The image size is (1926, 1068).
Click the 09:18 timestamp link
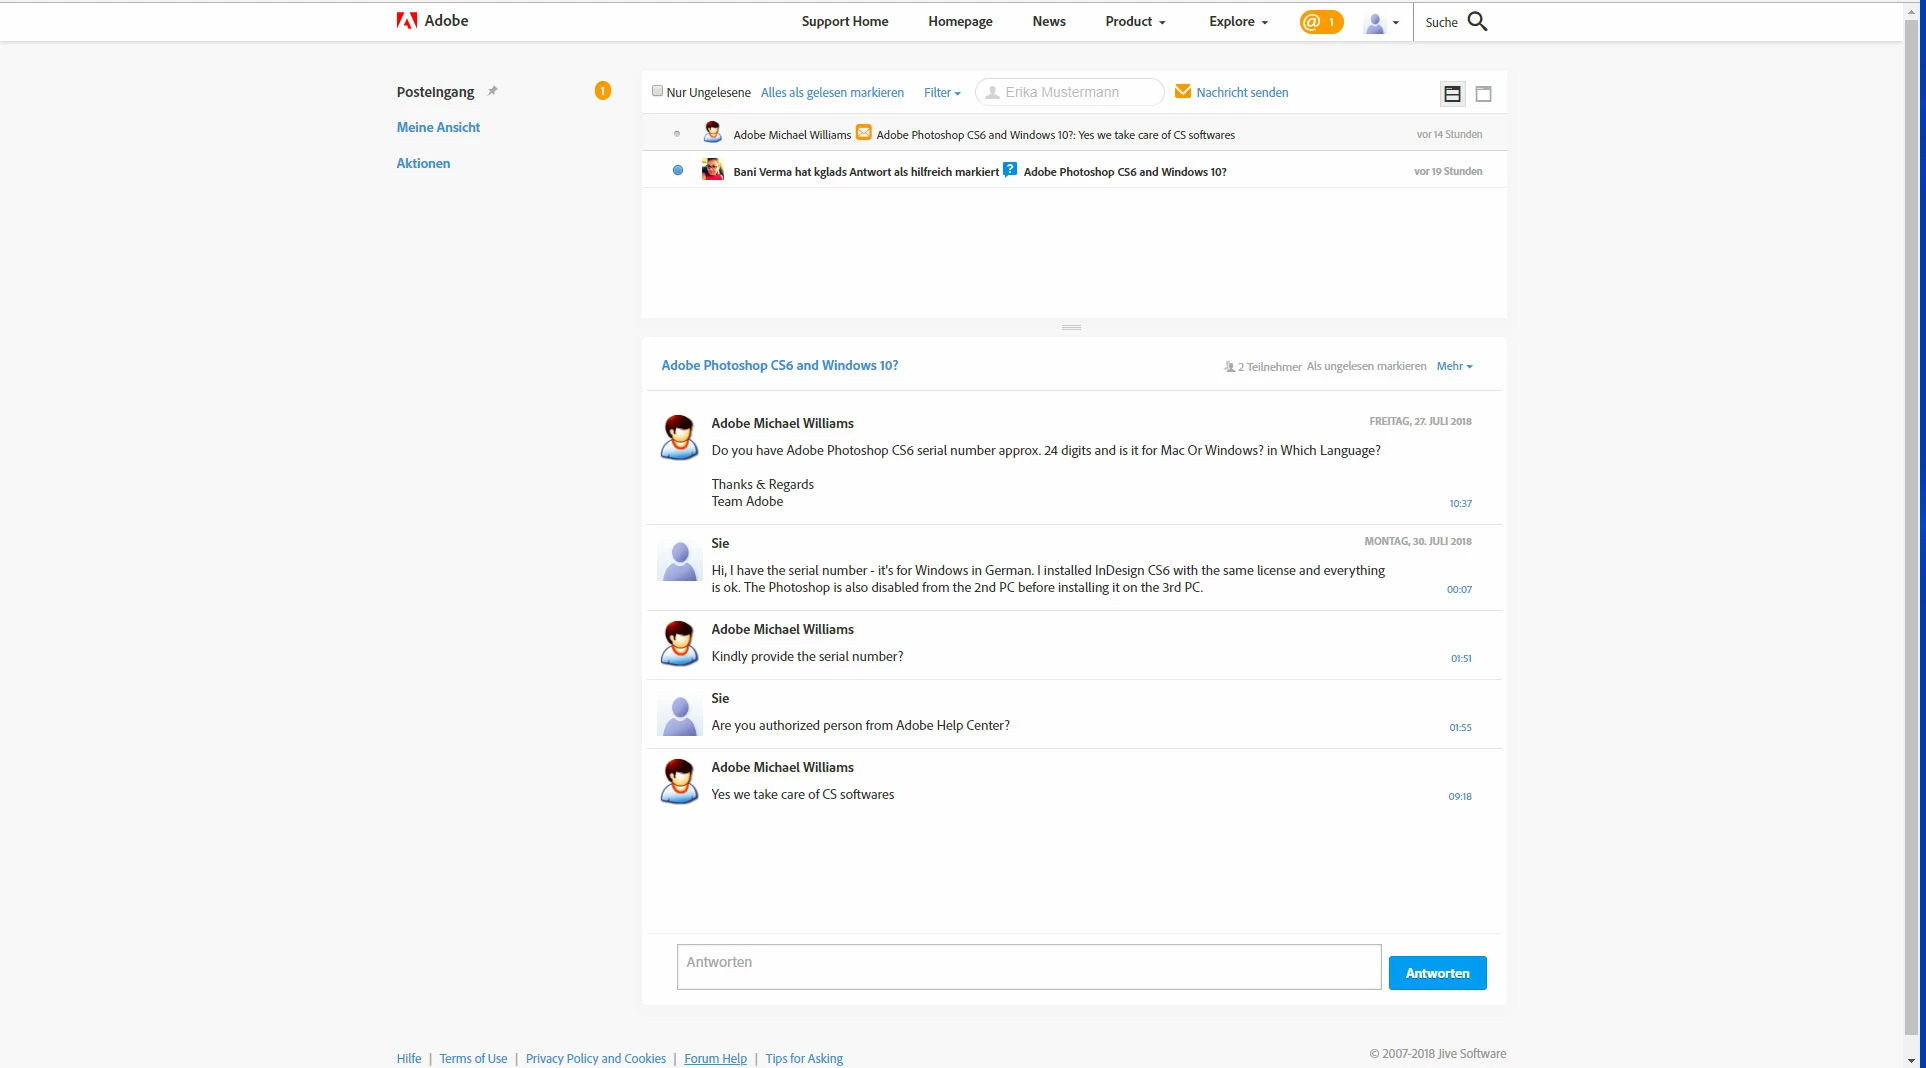[x=1460, y=797]
